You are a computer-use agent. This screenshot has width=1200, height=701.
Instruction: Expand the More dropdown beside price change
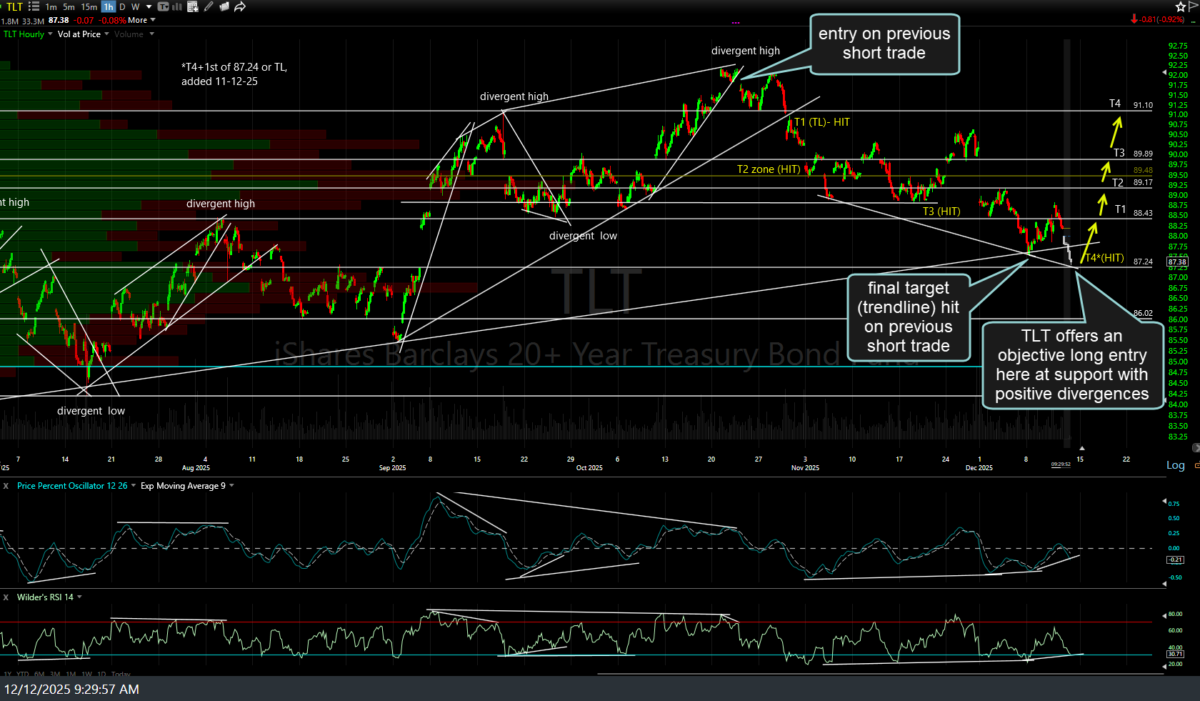[141, 20]
